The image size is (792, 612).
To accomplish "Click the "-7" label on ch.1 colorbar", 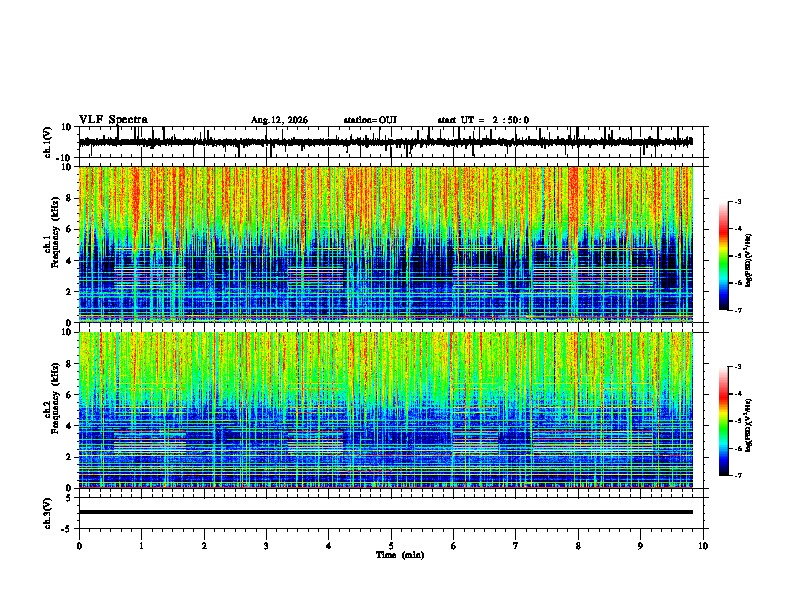I will (x=737, y=310).
